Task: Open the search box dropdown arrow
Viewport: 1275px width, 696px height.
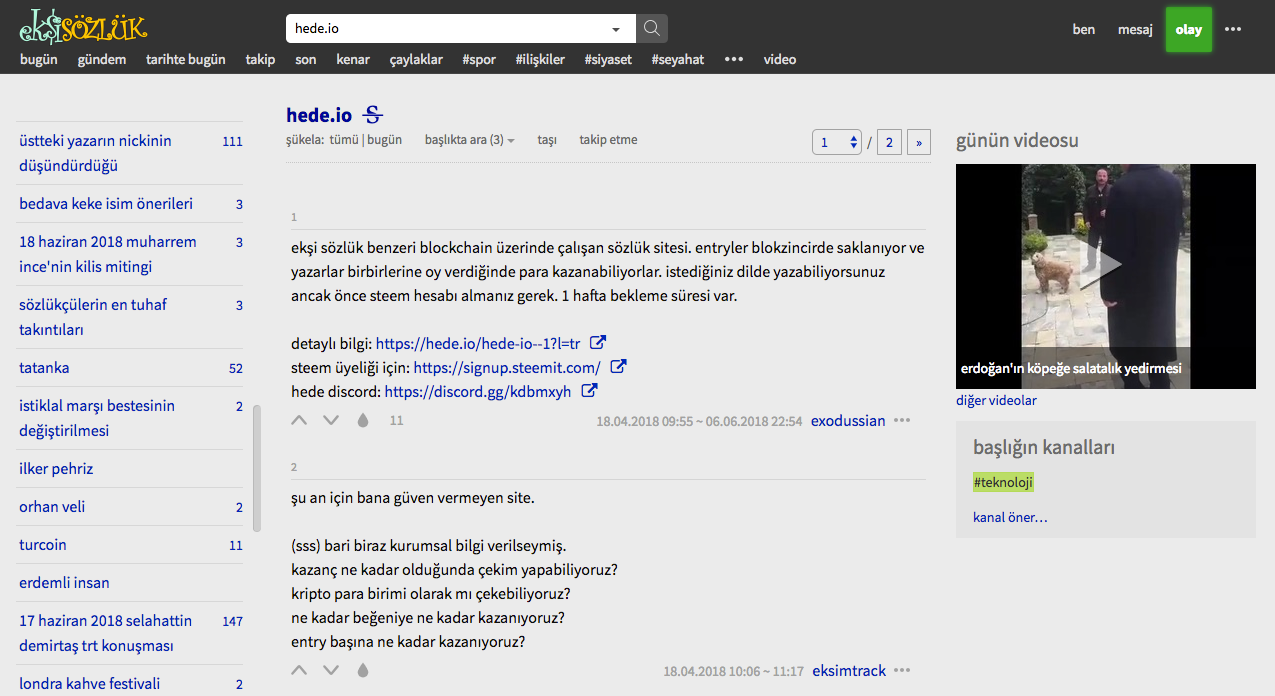Action: [616, 29]
